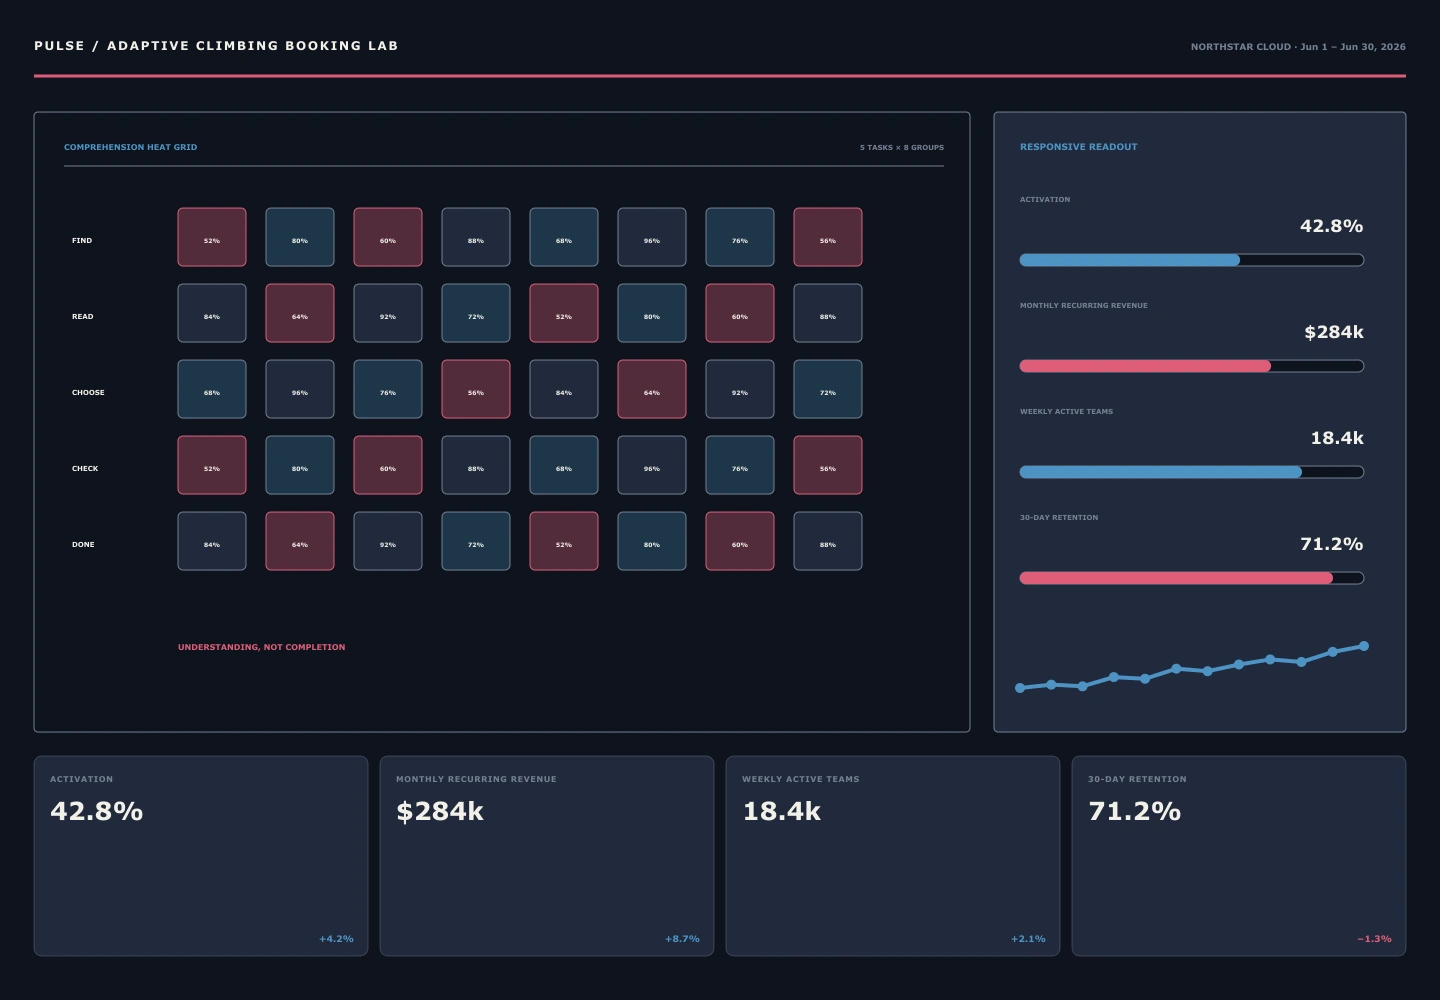
Task: Click the 52% cell in FIND row
Action: [x=212, y=237]
